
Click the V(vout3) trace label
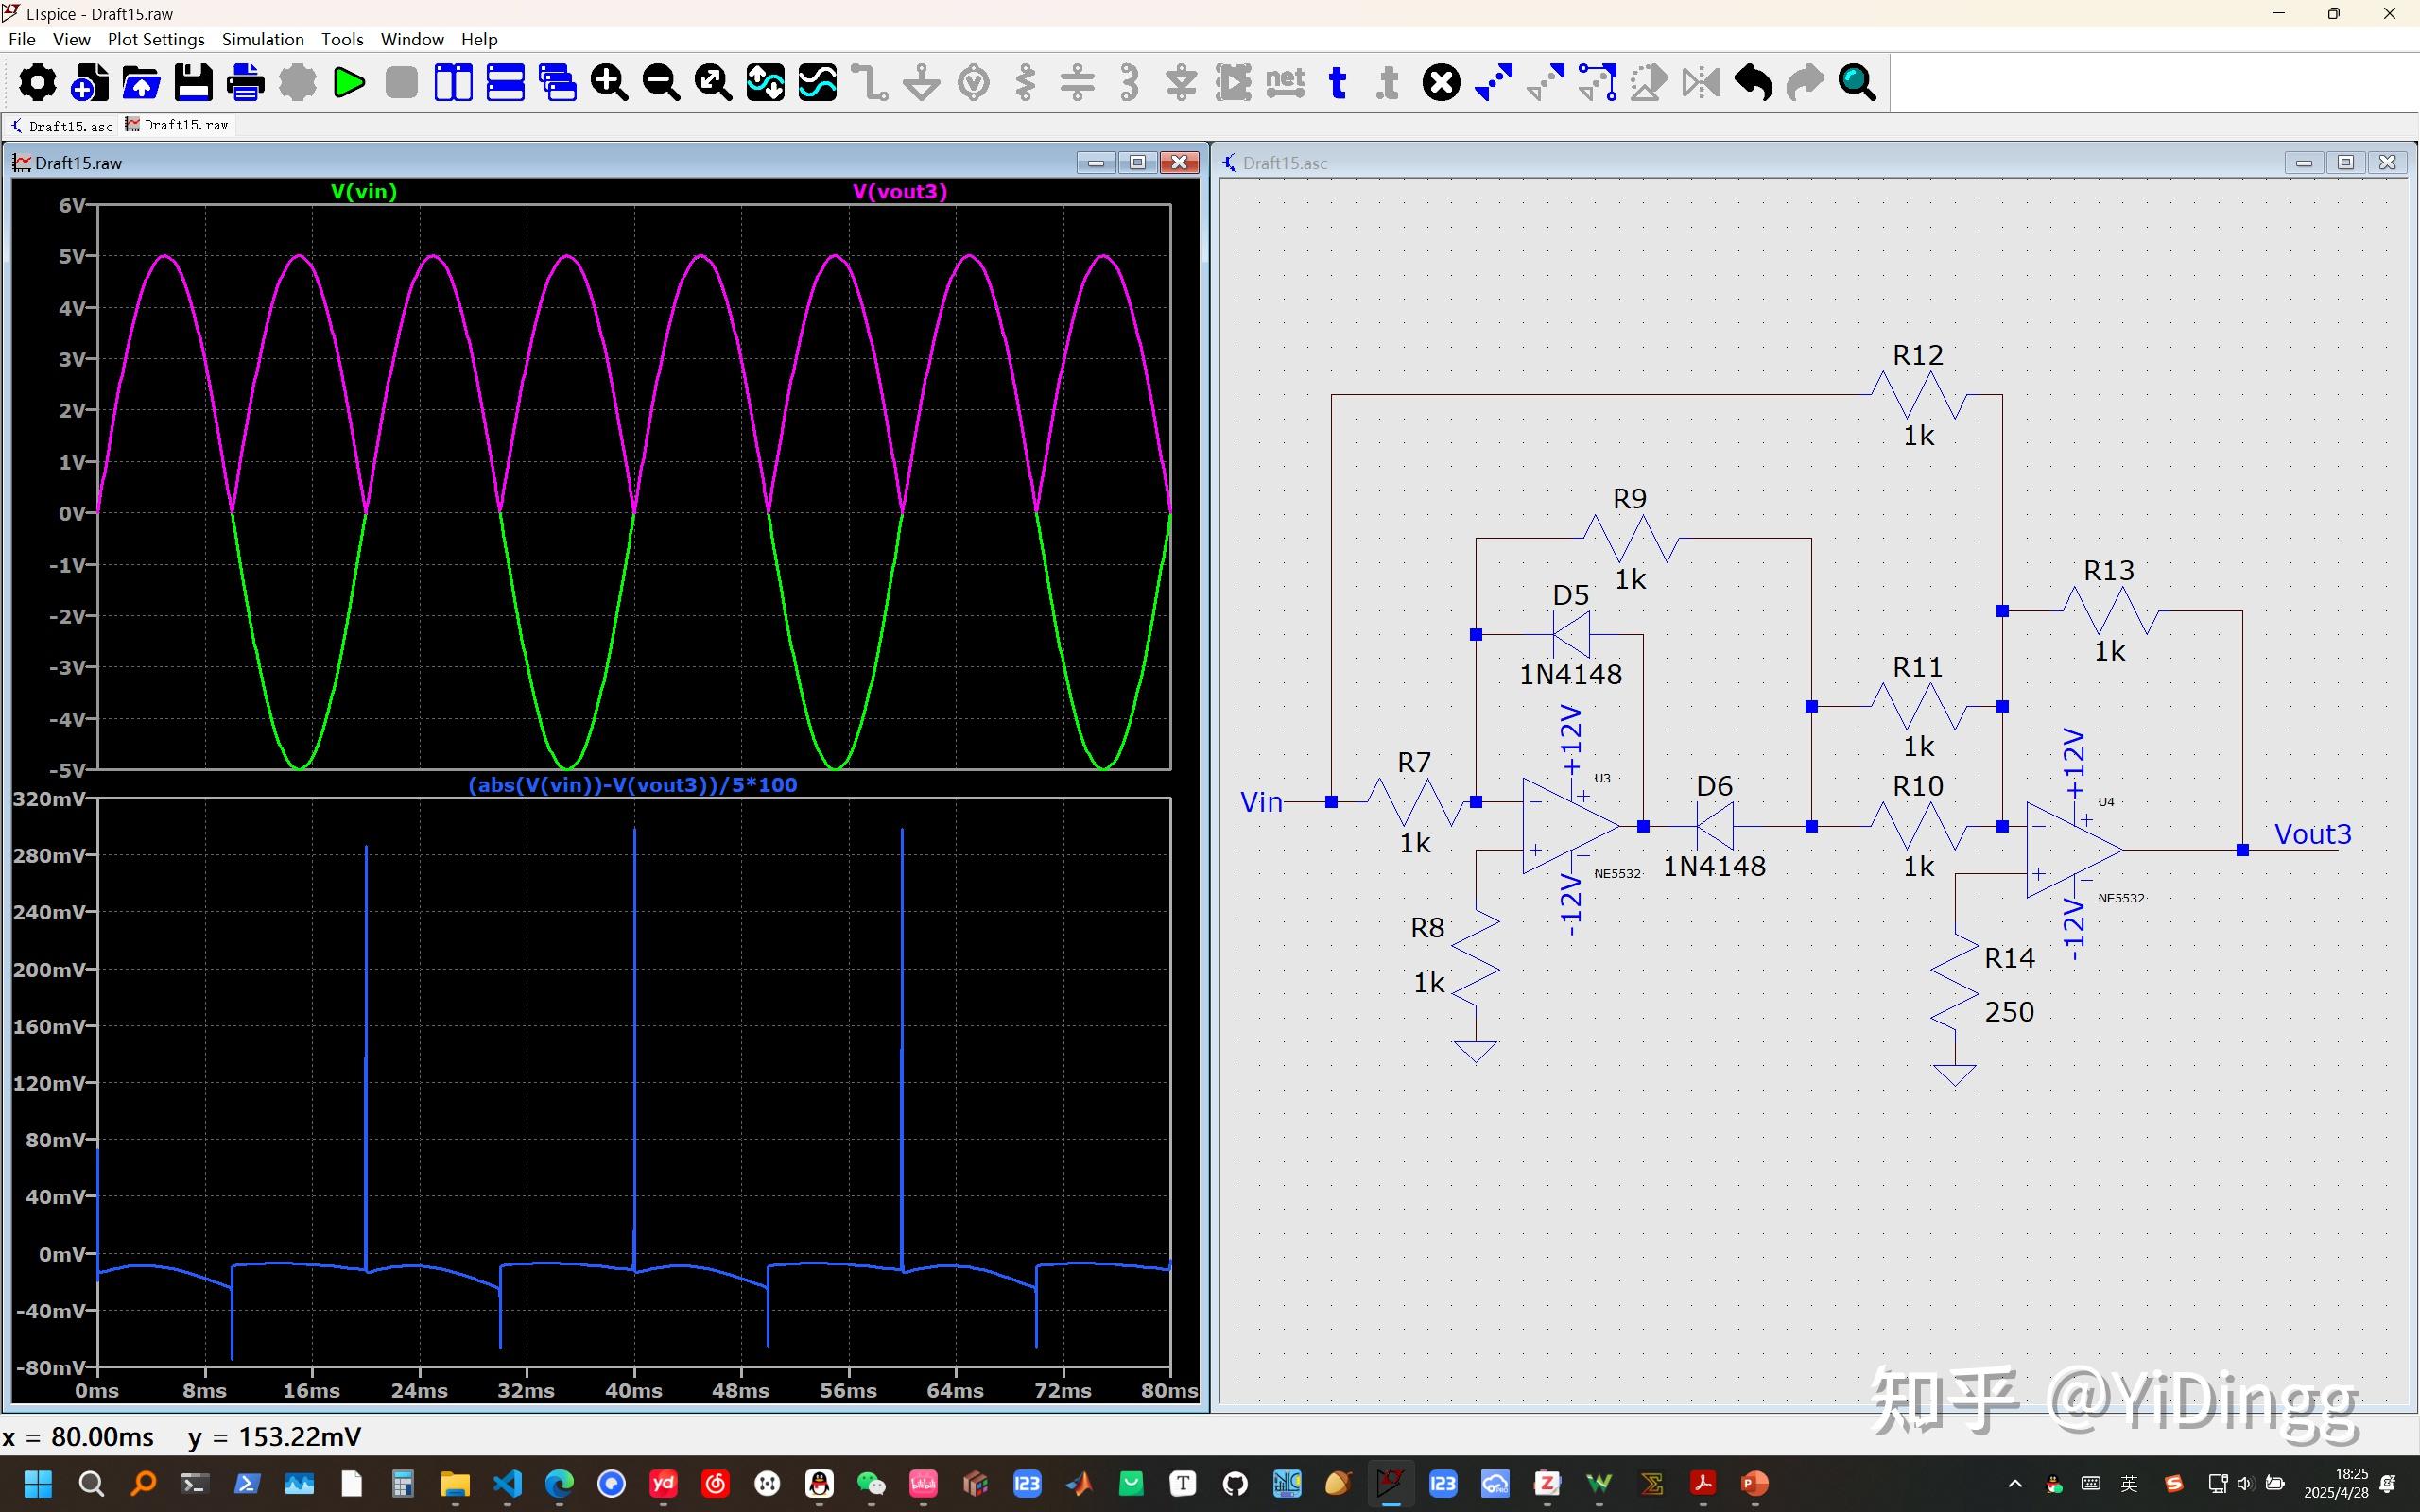click(x=899, y=191)
